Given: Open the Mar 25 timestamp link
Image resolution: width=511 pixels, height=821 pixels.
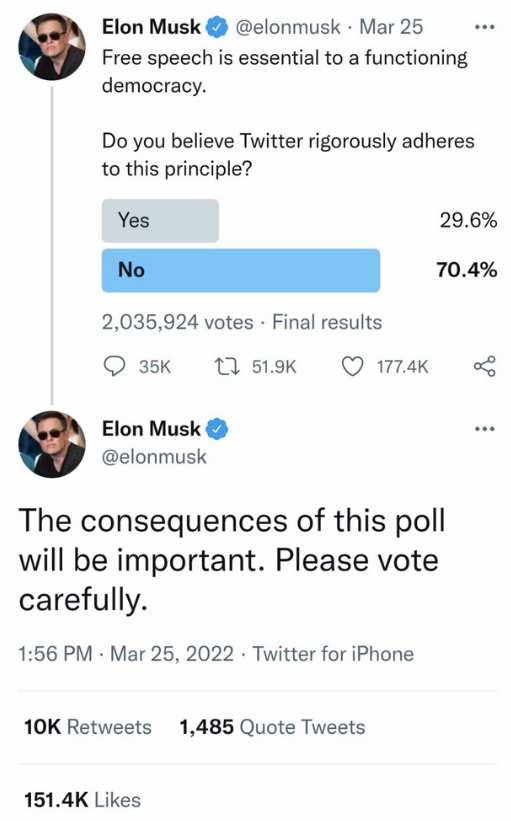Looking at the screenshot, I should coord(391,27).
